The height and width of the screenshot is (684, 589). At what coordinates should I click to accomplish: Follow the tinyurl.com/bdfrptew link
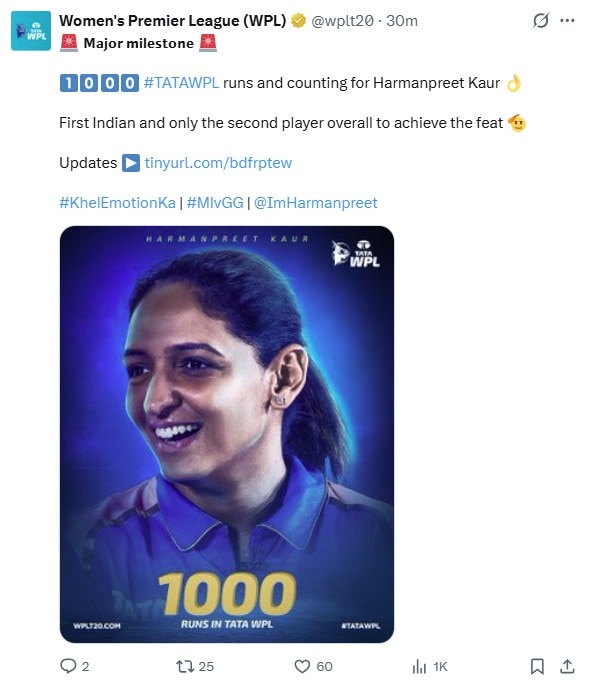coord(218,163)
